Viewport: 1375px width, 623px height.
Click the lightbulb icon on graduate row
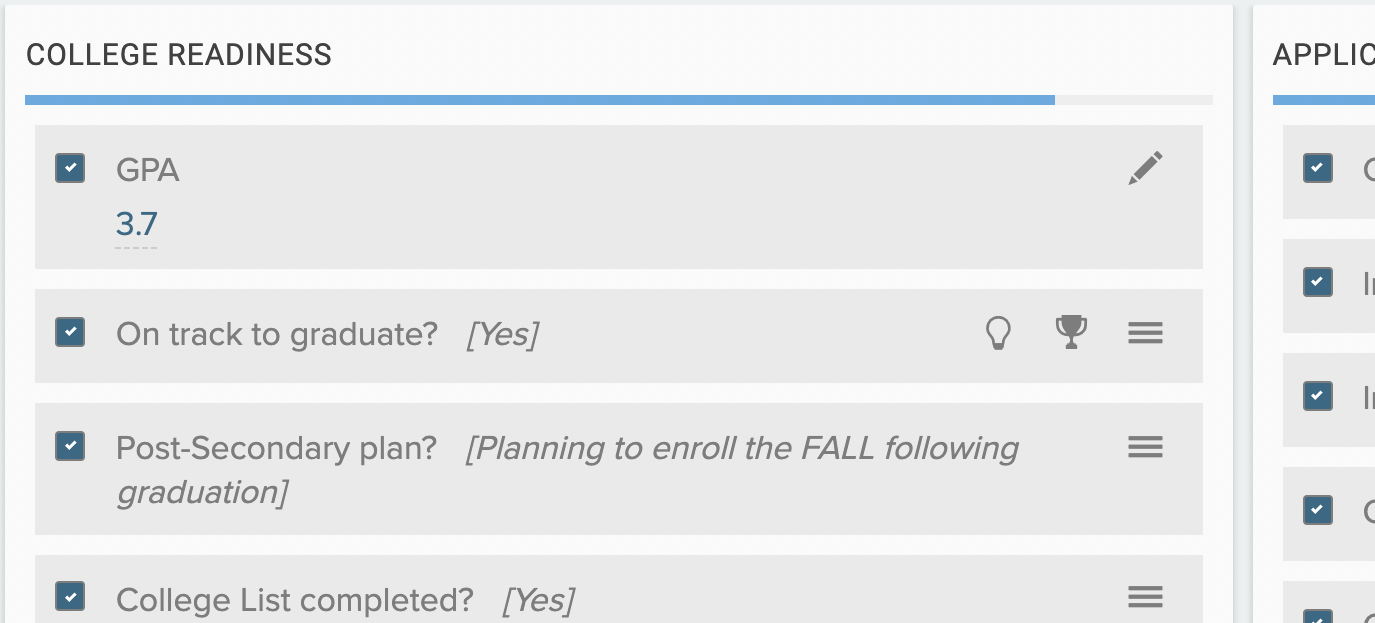point(998,332)
